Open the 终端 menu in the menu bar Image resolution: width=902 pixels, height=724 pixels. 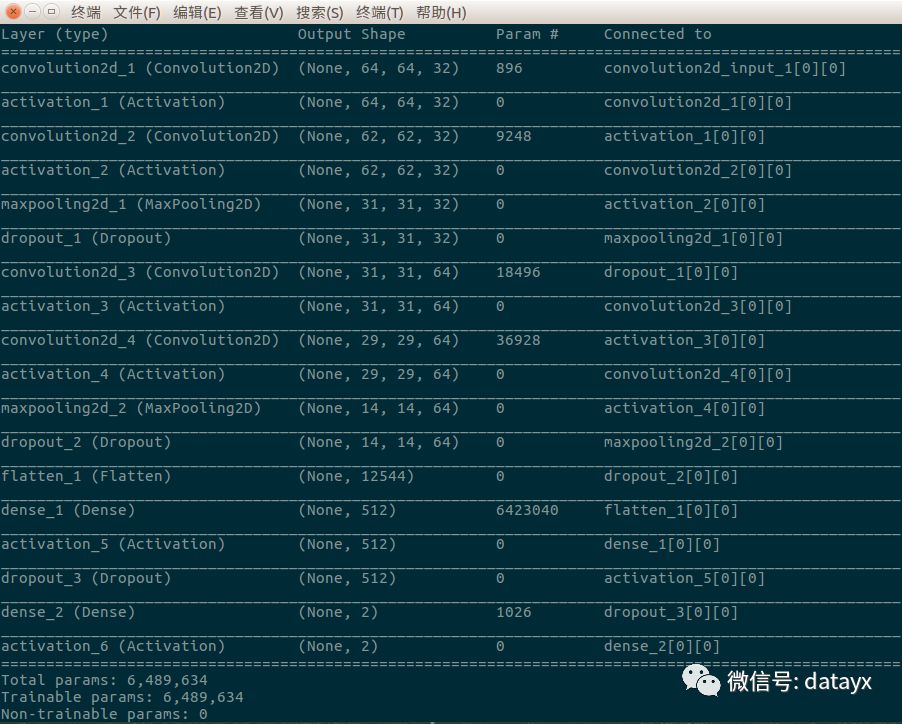coord(86,12)
